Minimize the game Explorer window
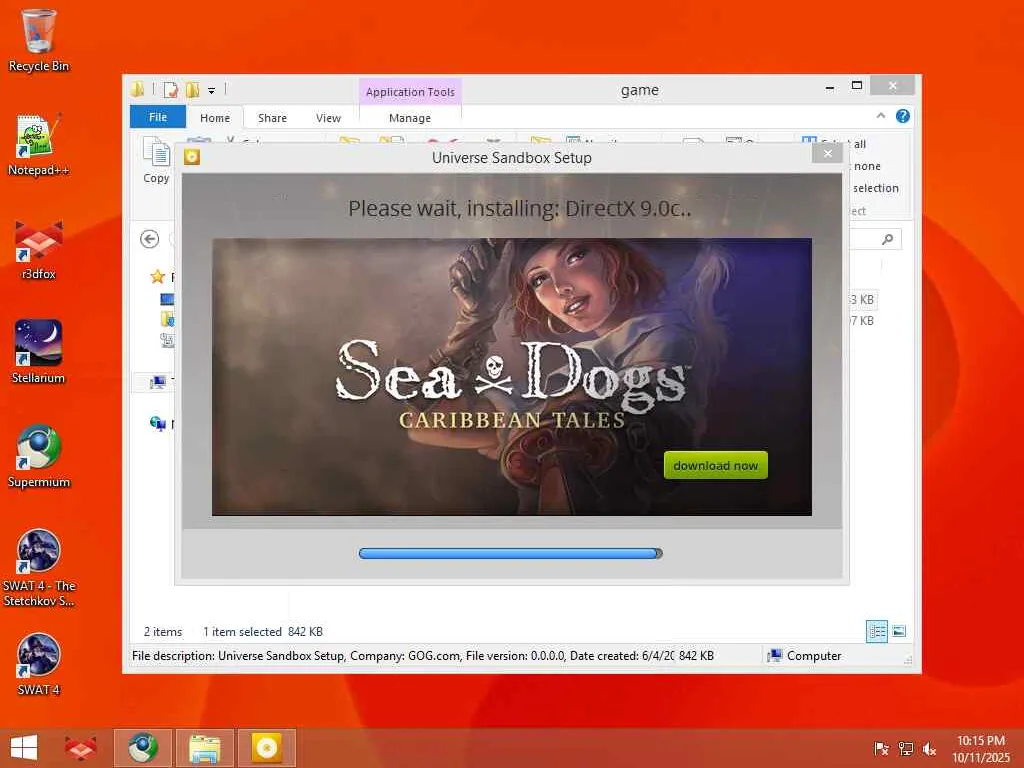Screen dimensions: 1024x768 [829, 87]
